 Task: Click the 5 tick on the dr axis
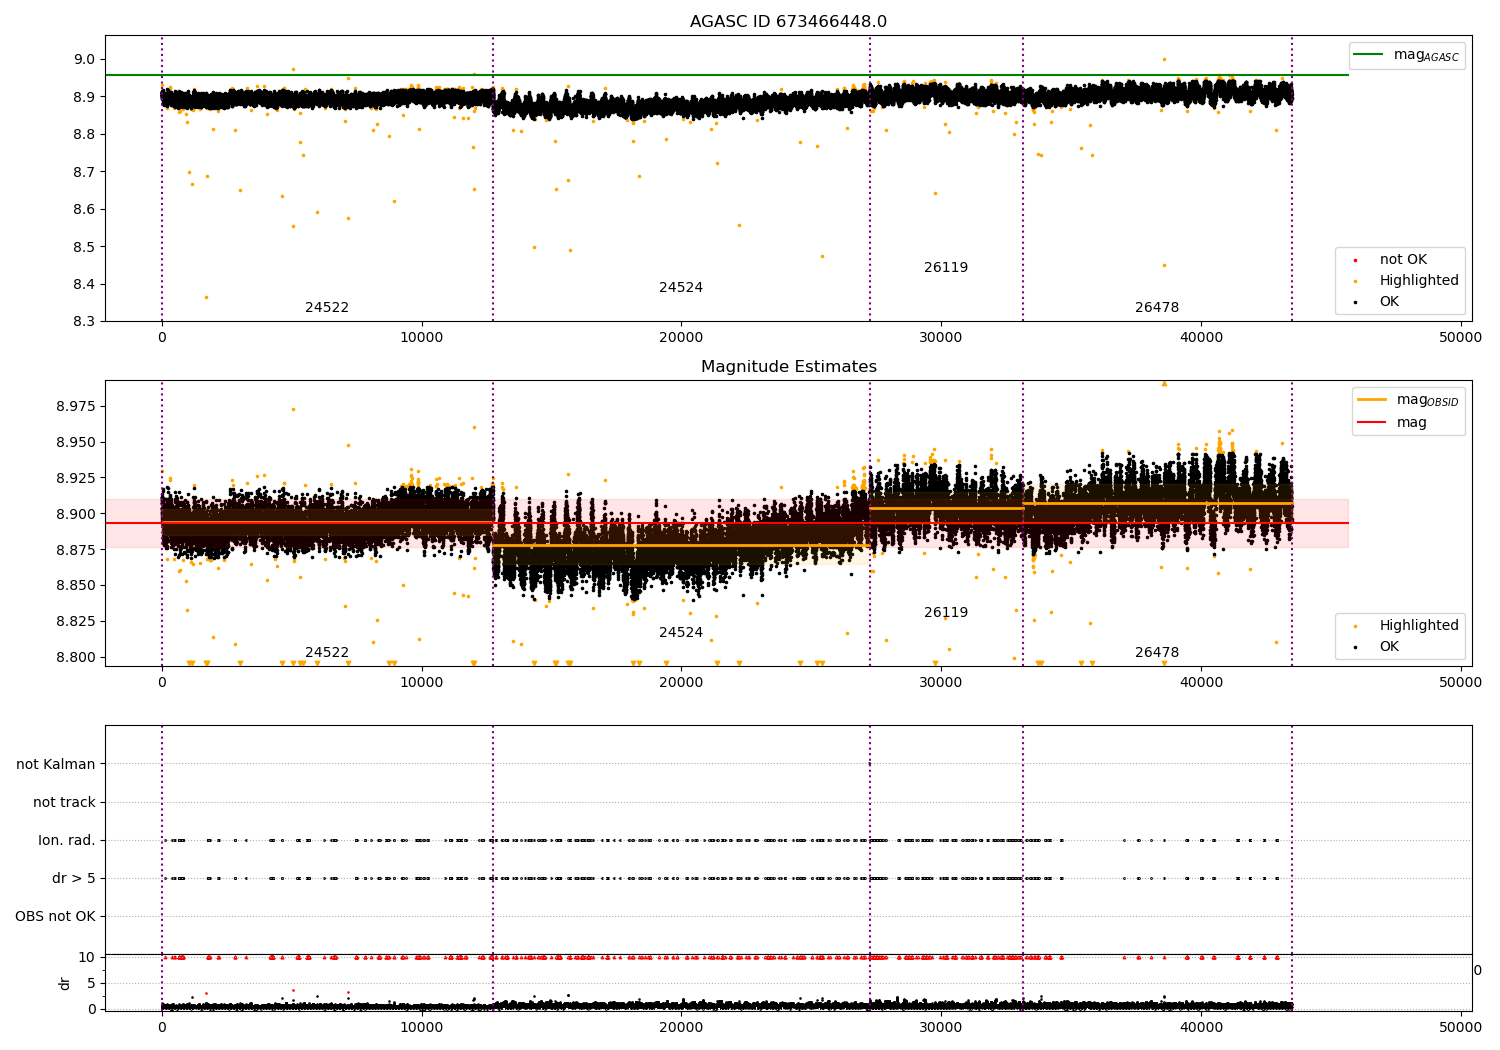pyautogui.click(x=92, y=983)
